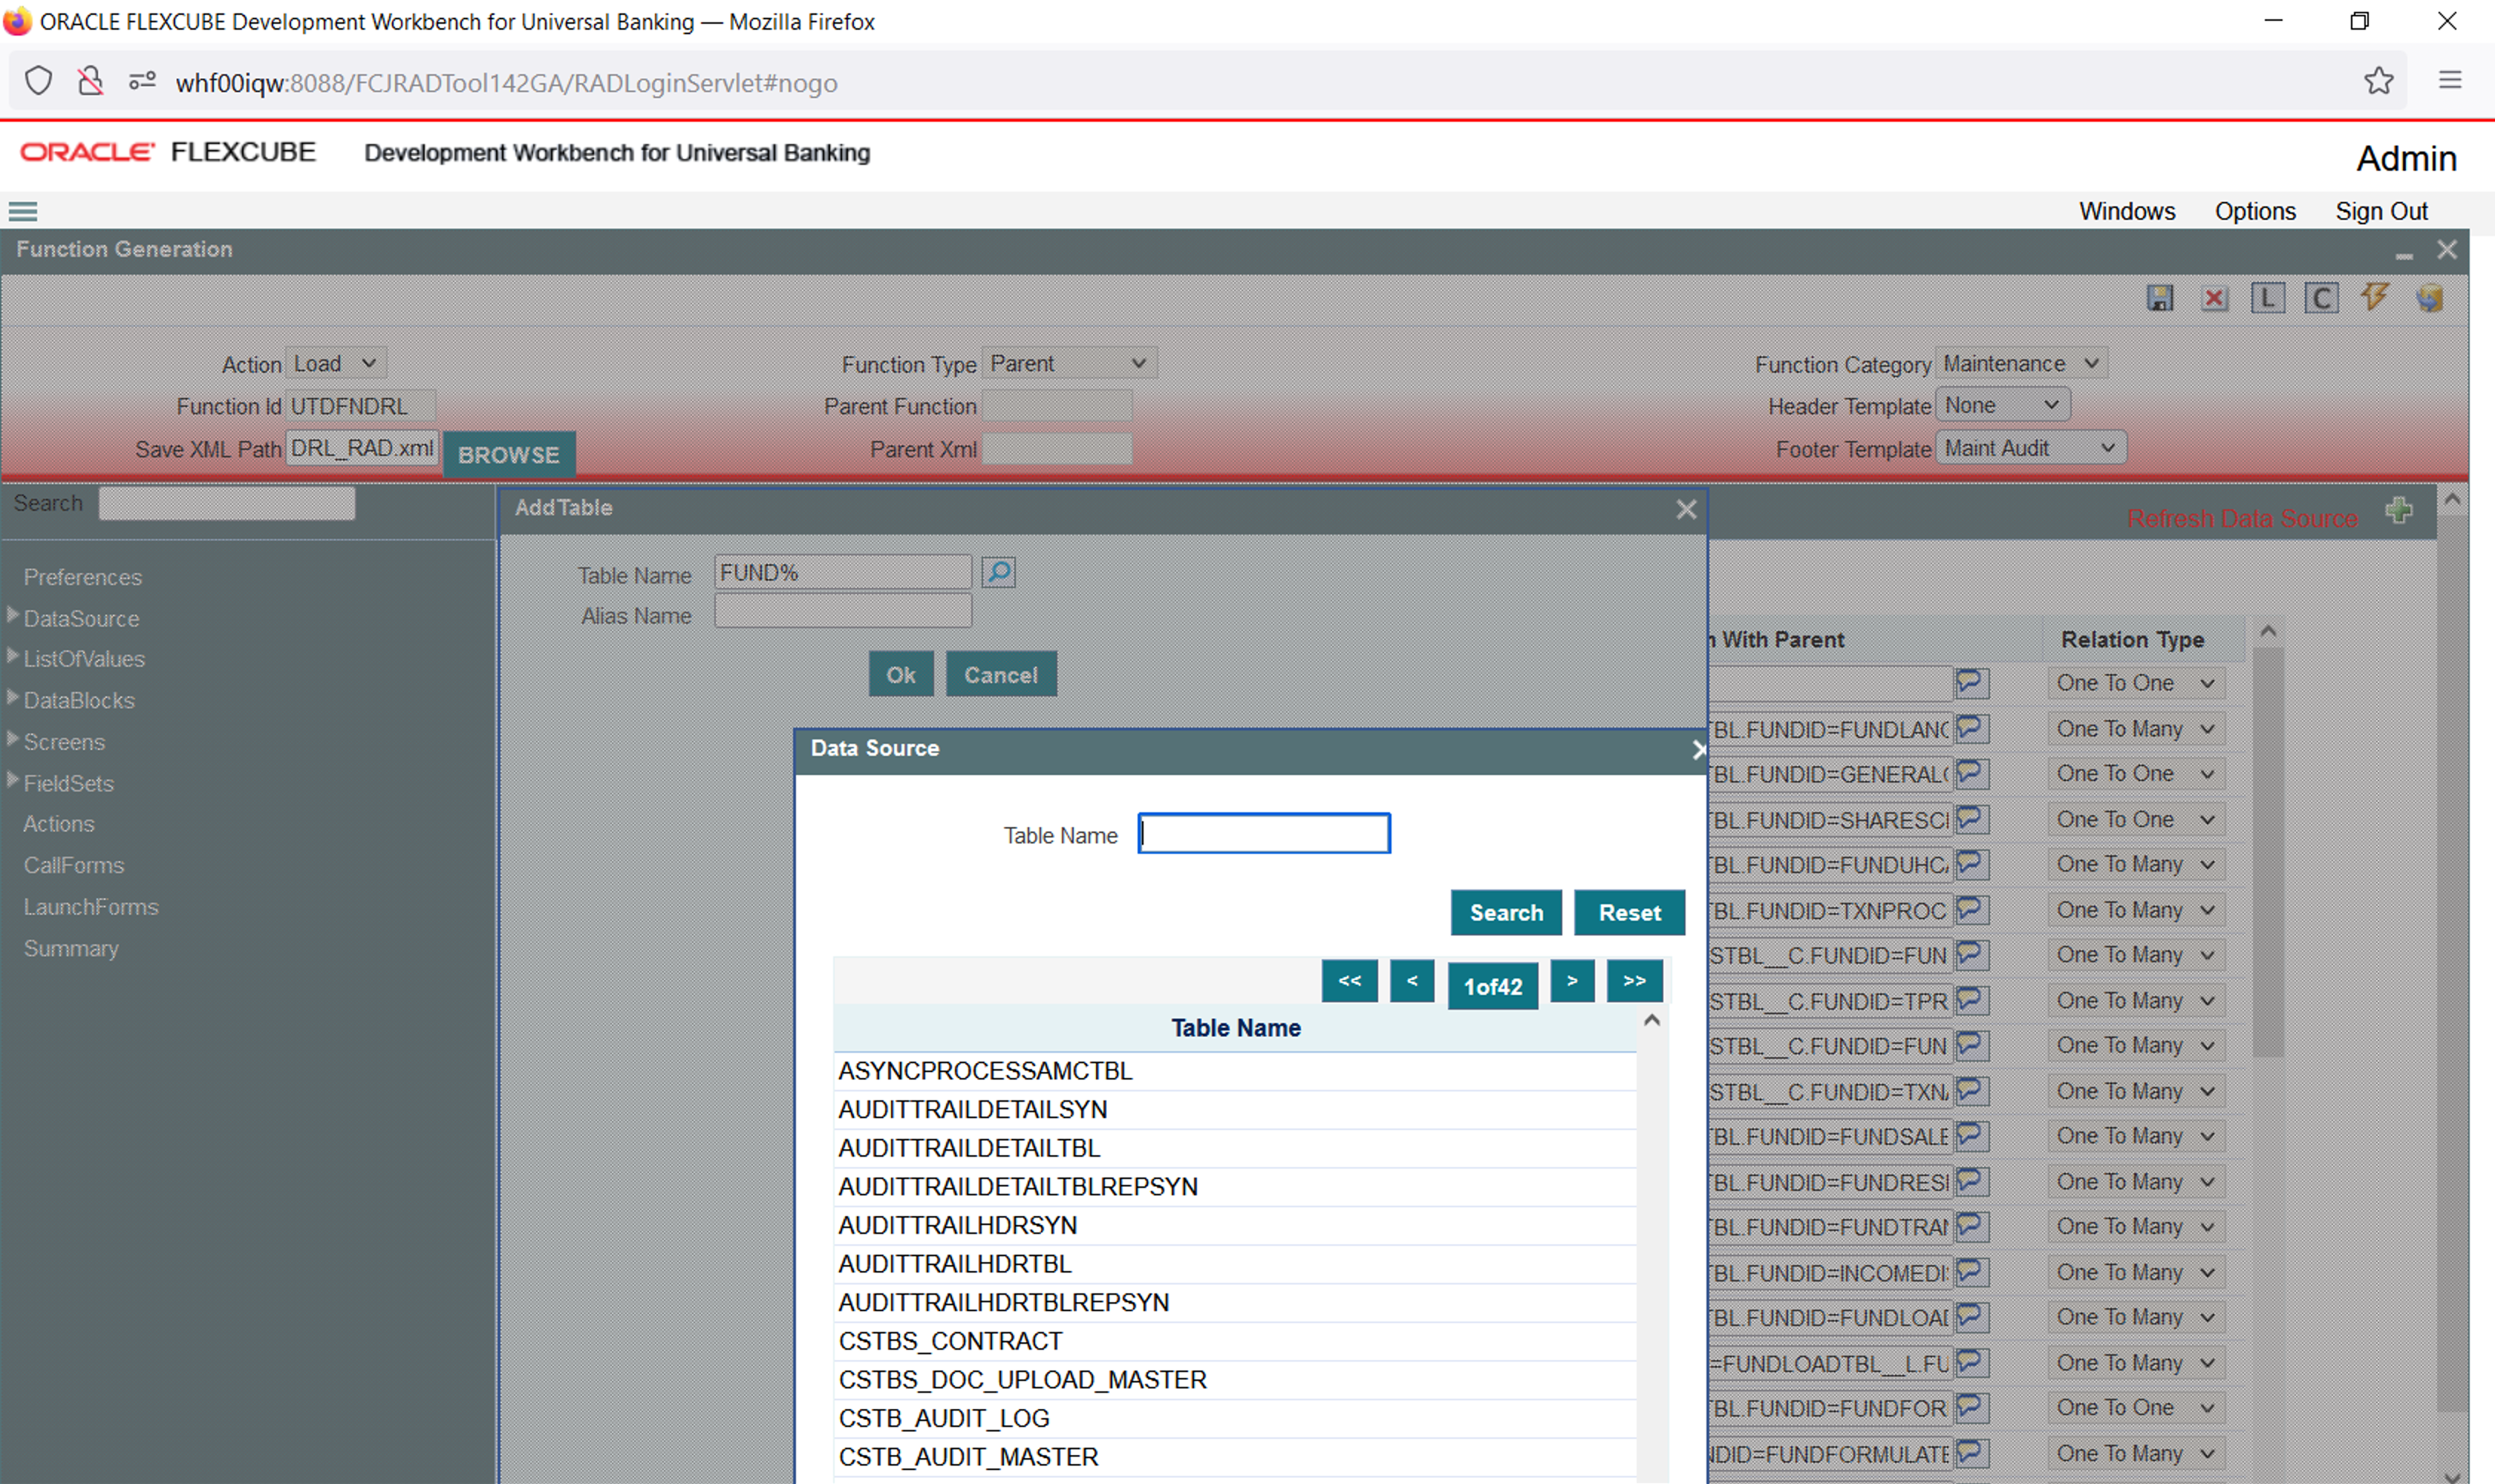The width and height of the screenshot is (2495, 1484).
Task: Click the save floppy disk icon
Action: [2159, 298]
